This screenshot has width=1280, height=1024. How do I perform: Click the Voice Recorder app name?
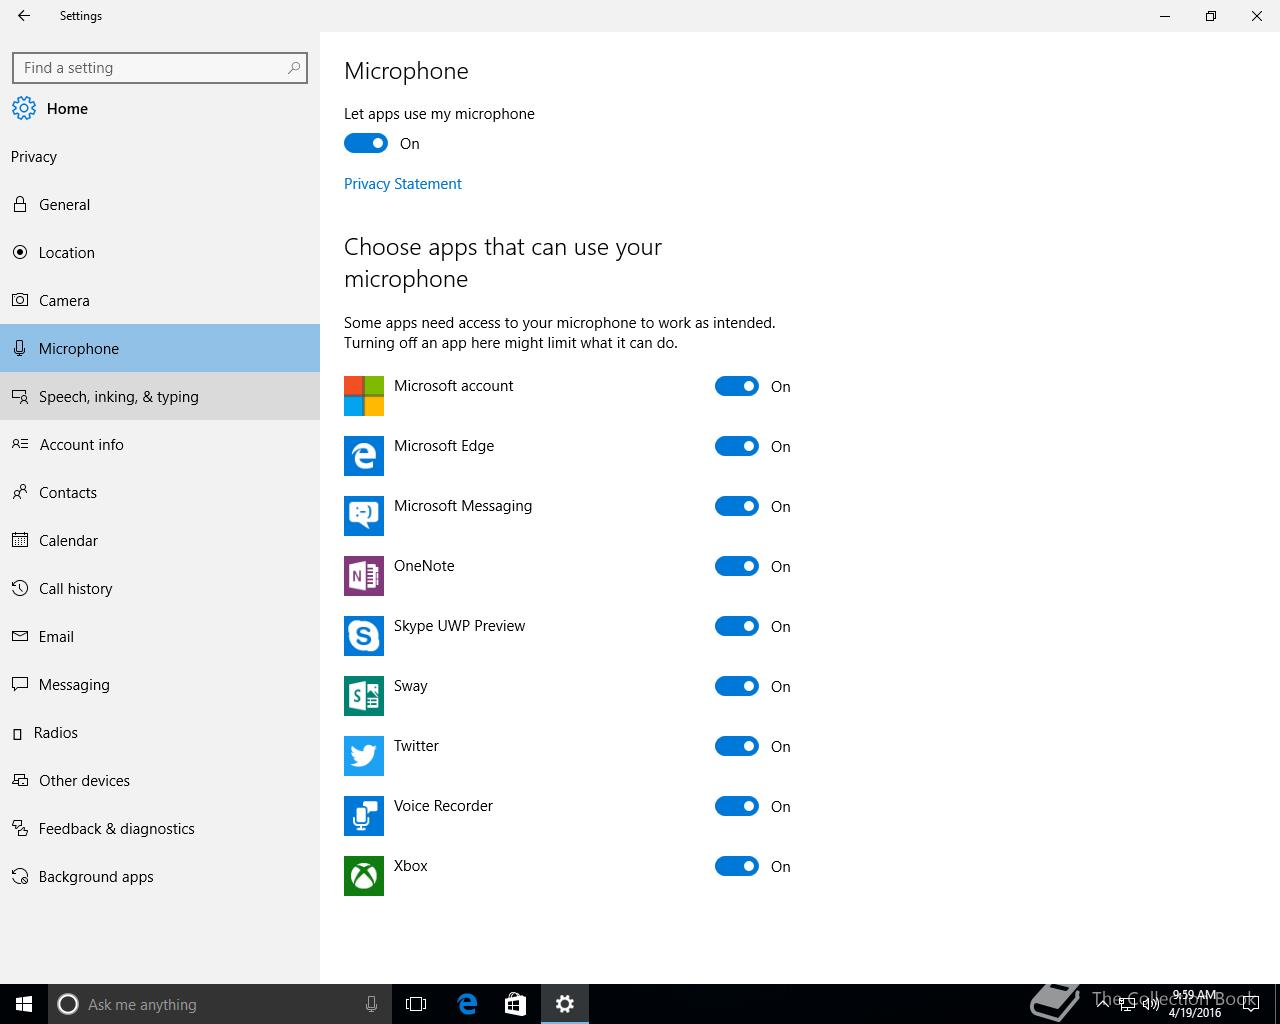tap(443, 806)
